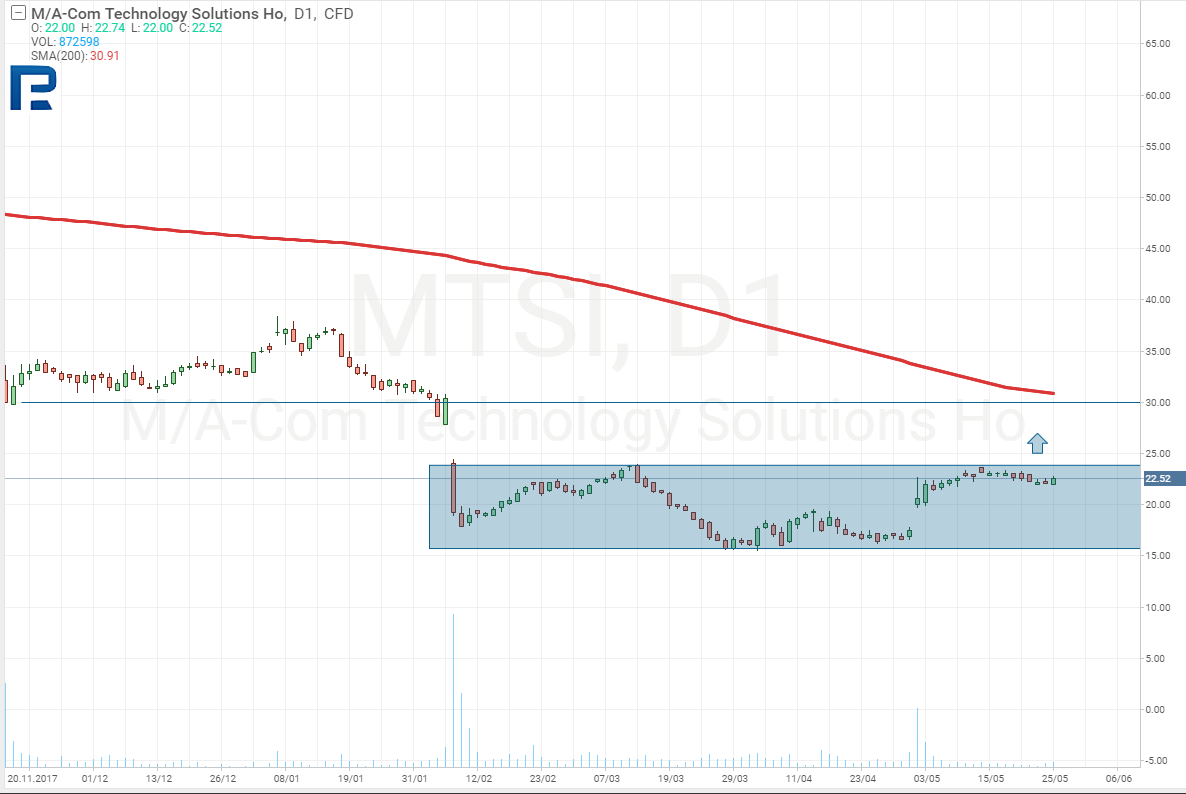Image resolution: width=1186 pixels, height=794 pixels.
Task: Click the 23/04 date label
Action: [863, 778]
